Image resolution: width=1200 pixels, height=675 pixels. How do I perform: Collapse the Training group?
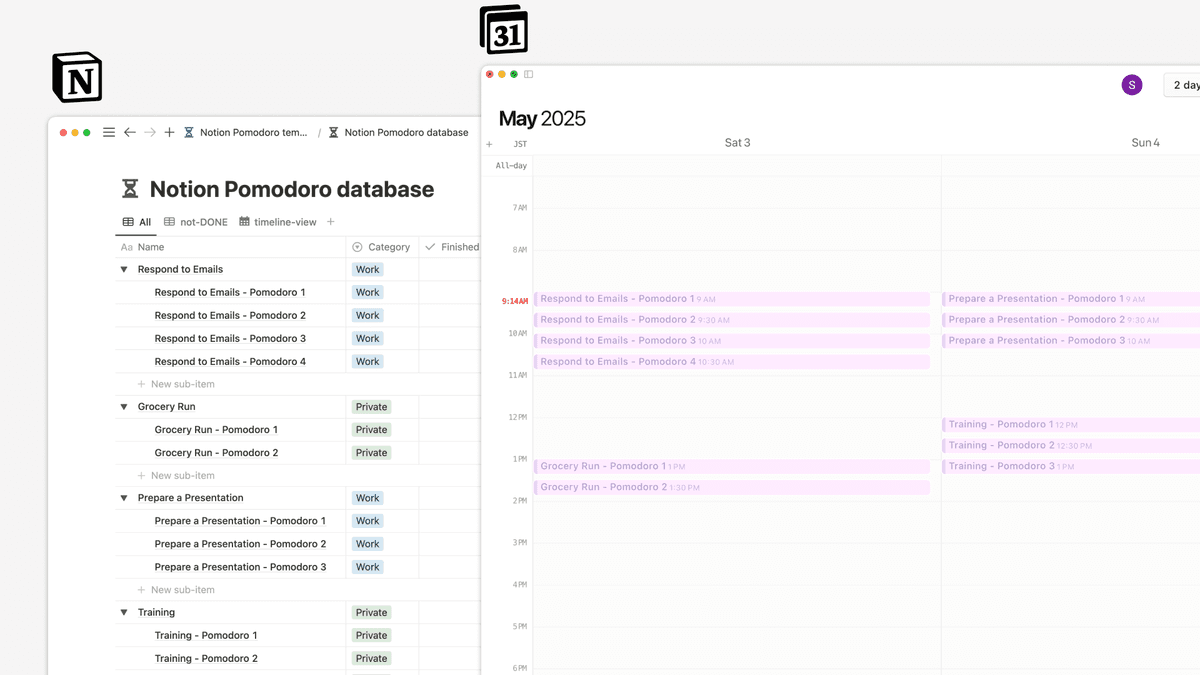pos(125,612)
